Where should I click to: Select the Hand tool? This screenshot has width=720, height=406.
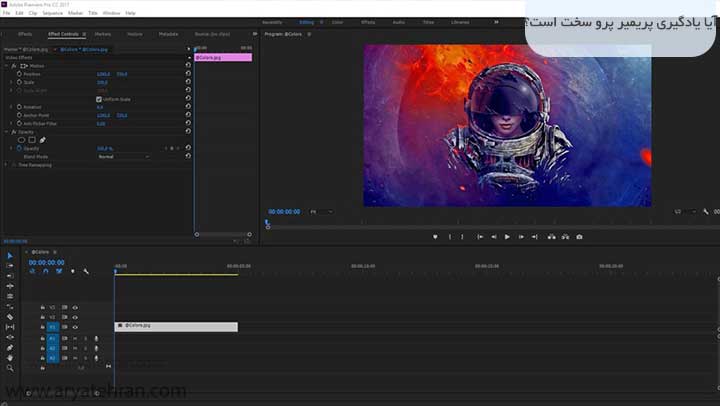pyautogui.click(x=10, y=357)
